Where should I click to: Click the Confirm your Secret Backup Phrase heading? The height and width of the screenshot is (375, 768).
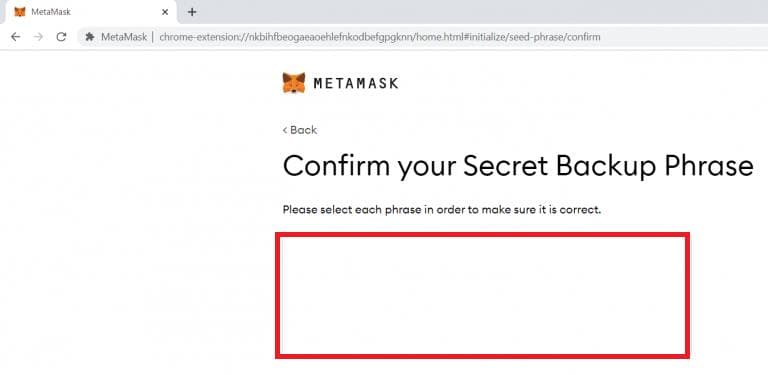pos(518,166)
